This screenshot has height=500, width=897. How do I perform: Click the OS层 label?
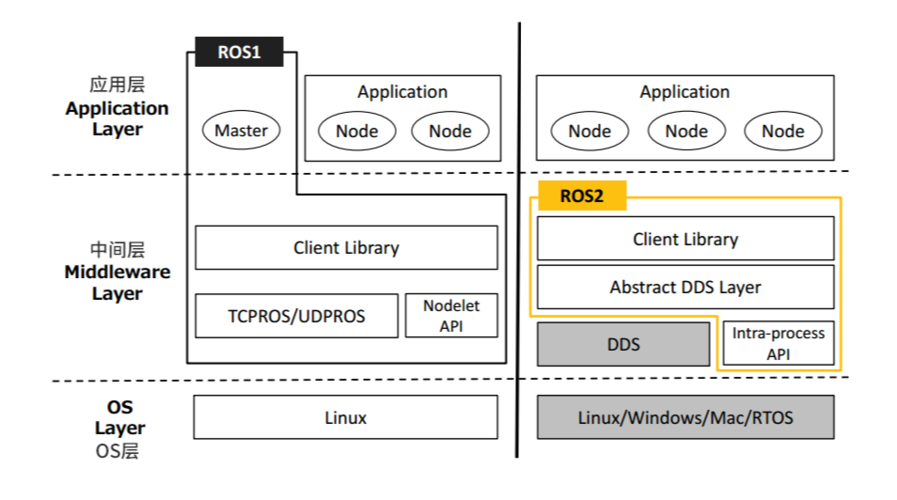coord(117,451)
